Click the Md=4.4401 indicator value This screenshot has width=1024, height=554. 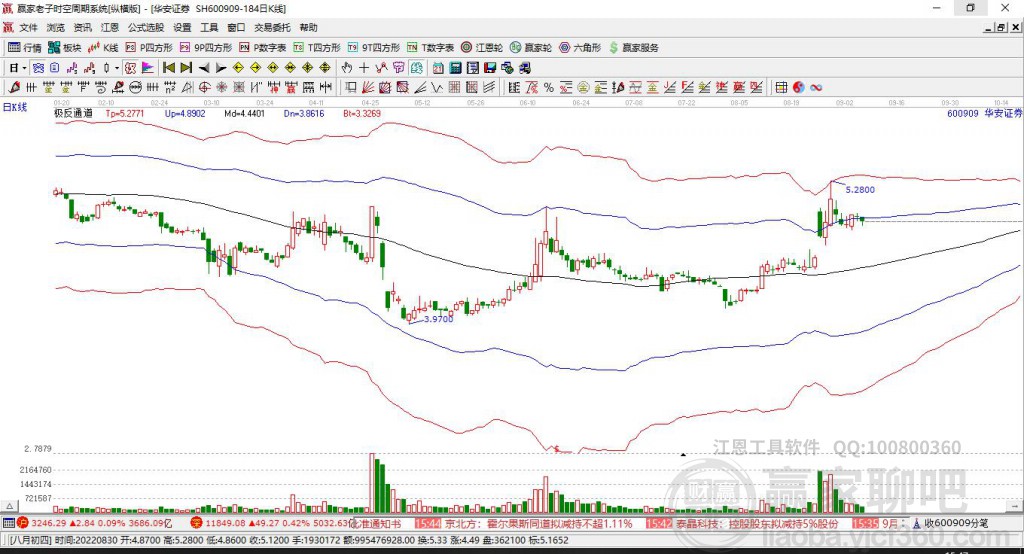[244, 114]
